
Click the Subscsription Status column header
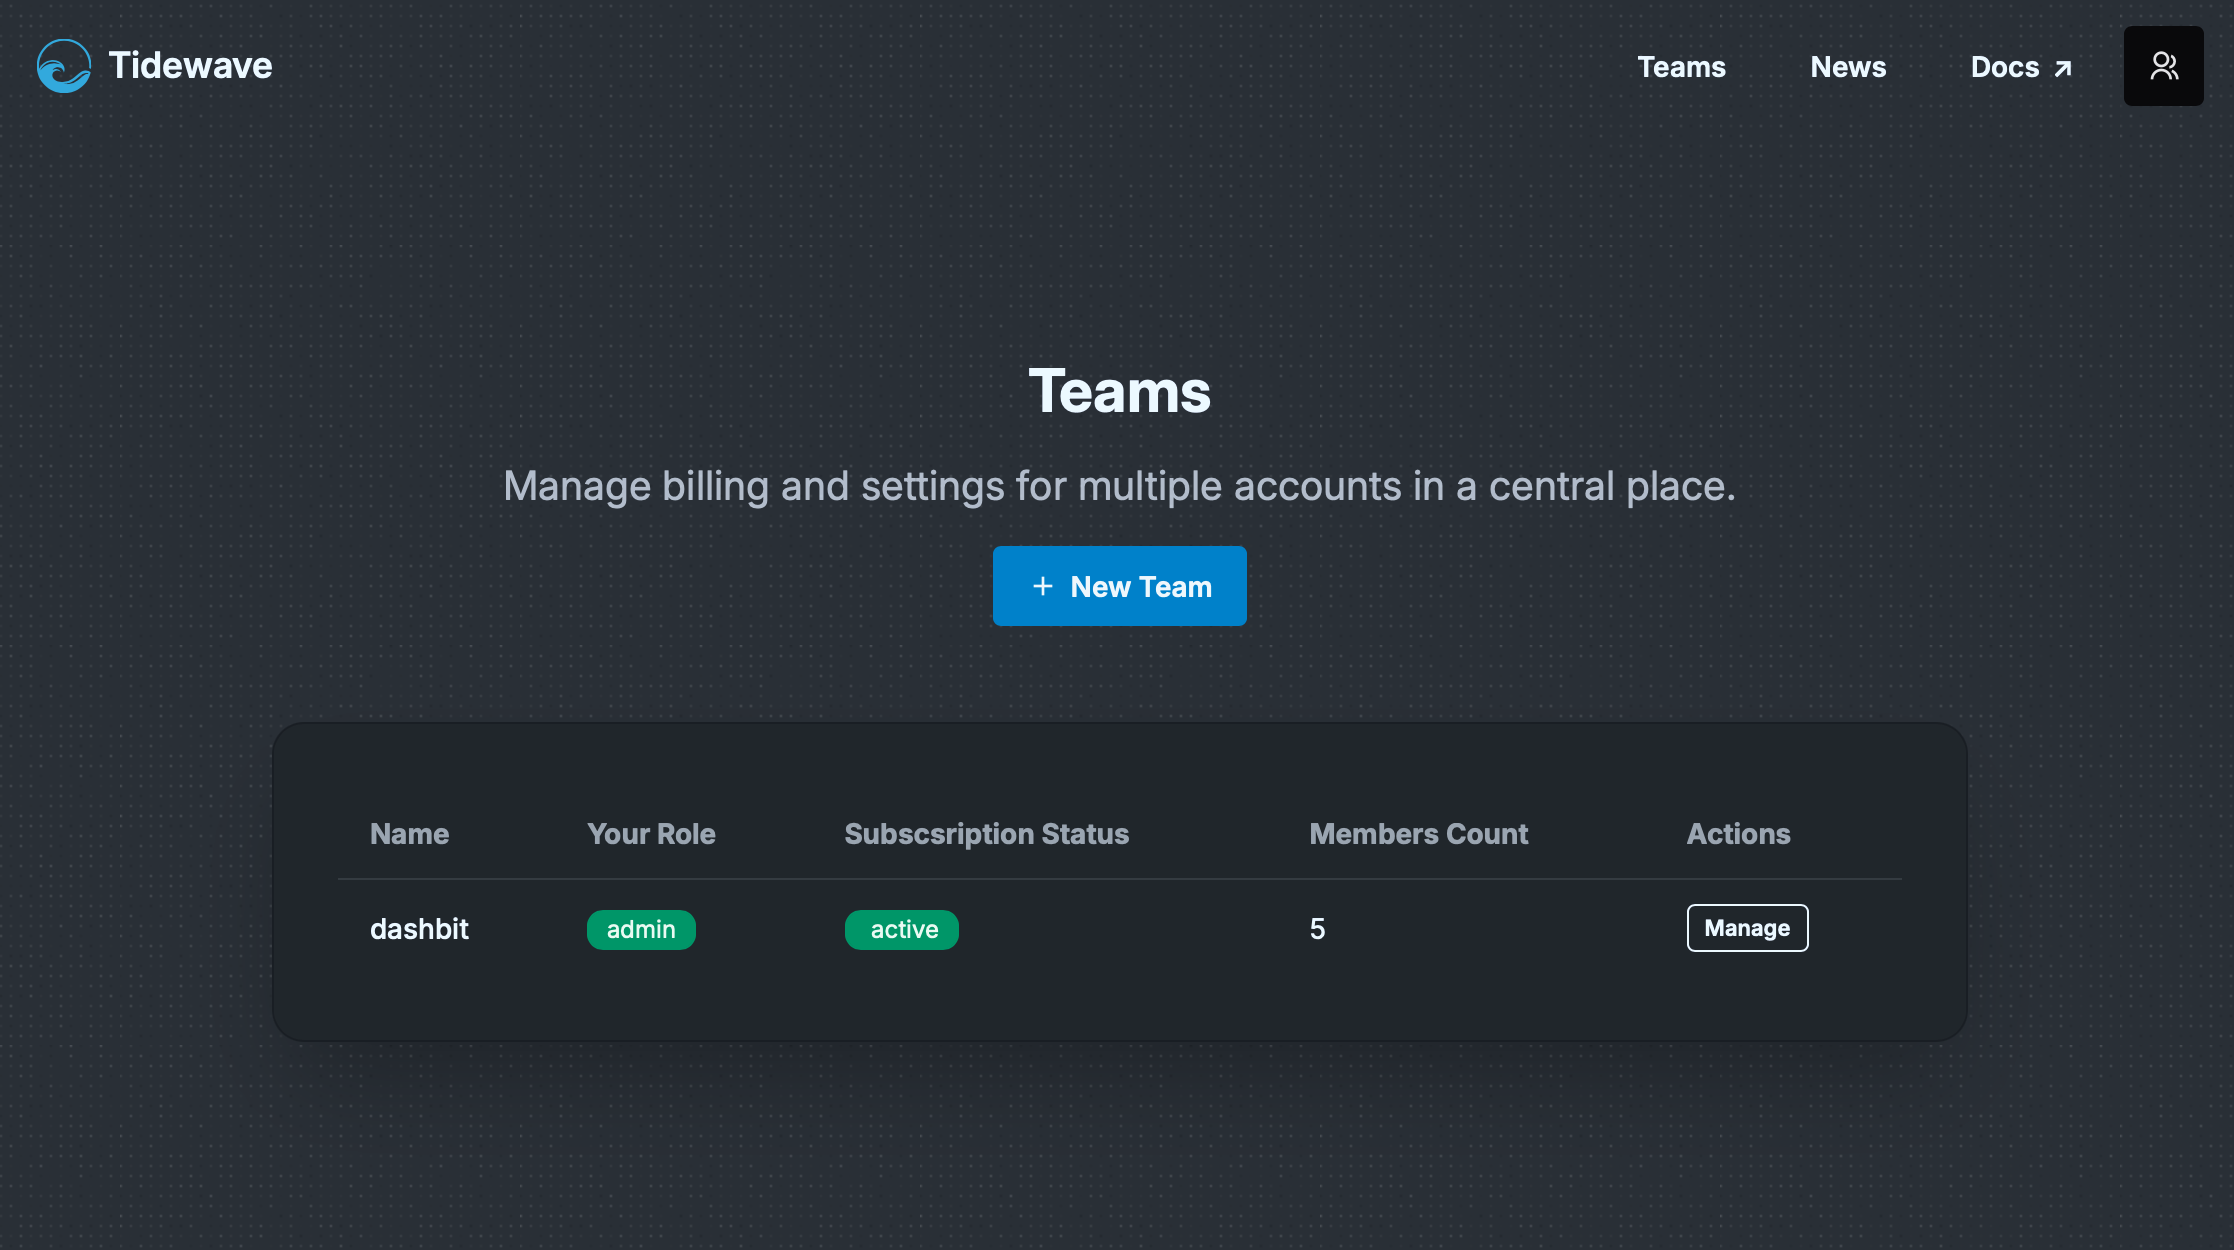point(986,834)
